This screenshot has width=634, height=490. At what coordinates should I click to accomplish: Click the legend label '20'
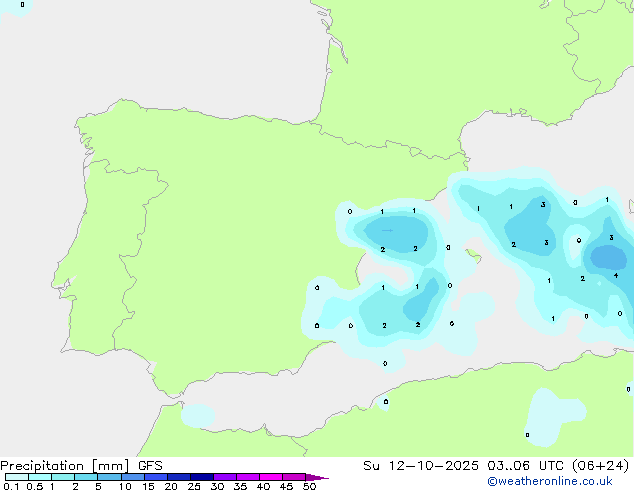pos(171,486)
